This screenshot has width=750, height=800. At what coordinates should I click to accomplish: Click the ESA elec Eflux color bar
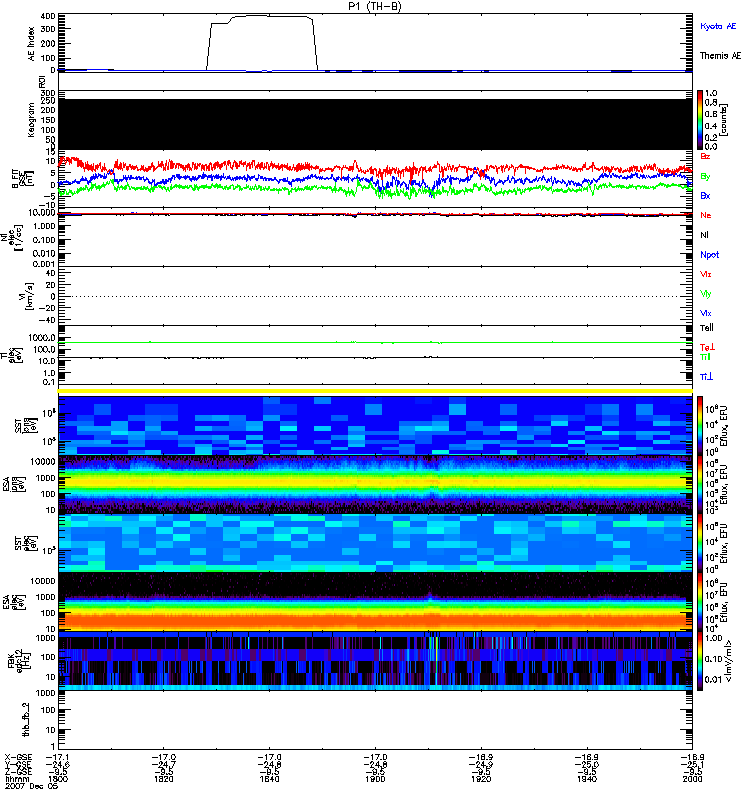point(700,602)
